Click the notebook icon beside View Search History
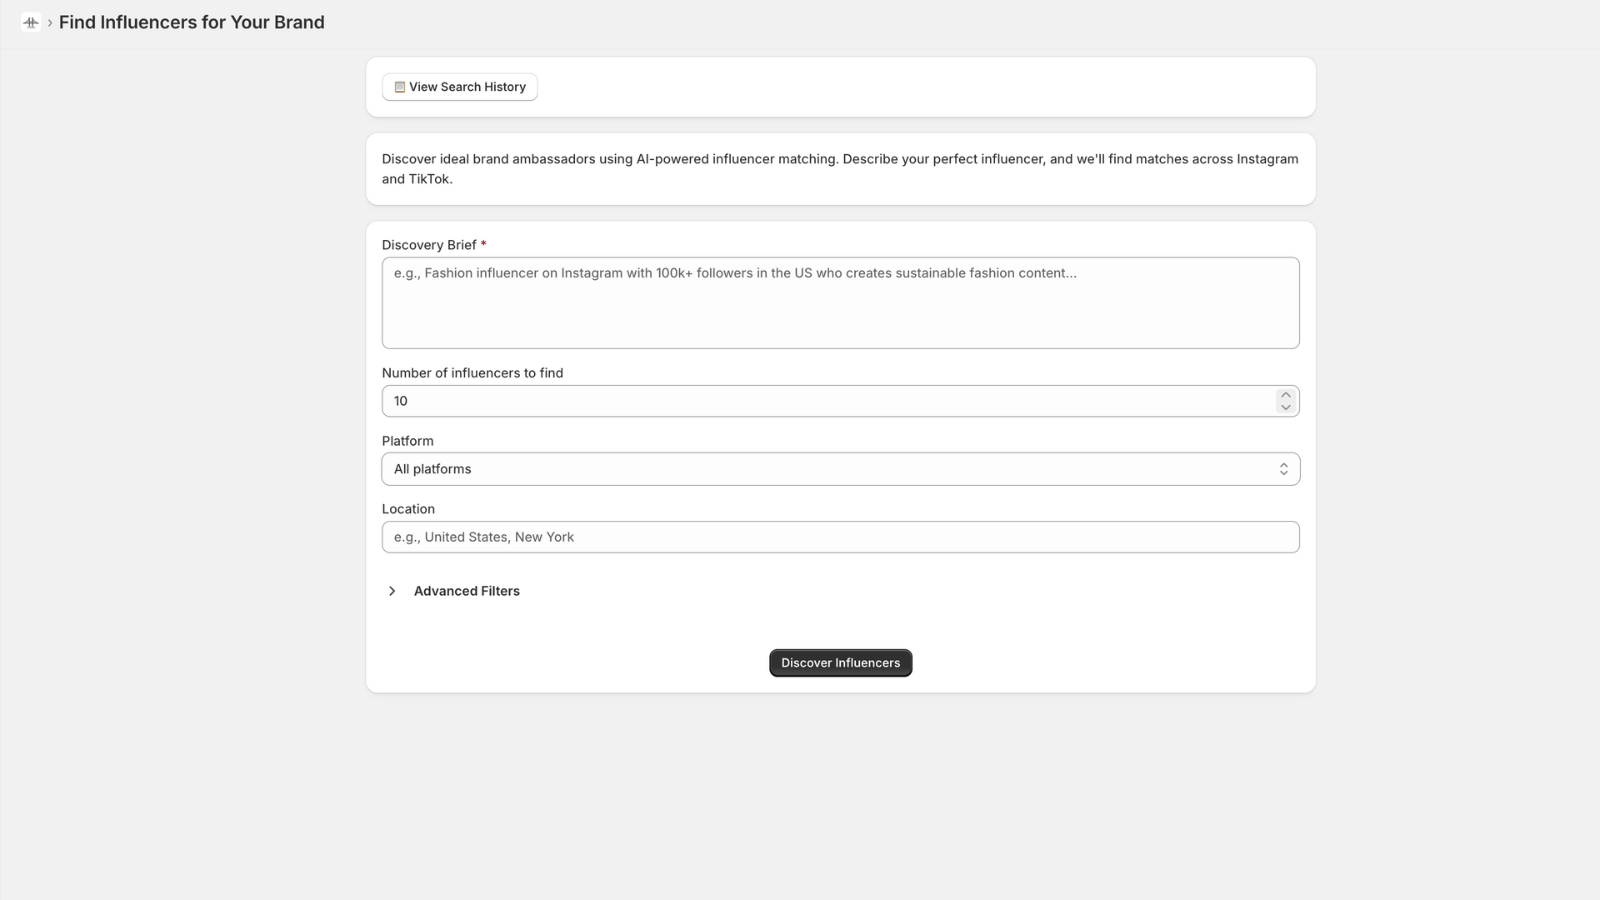This screenshot has height=900, width=1600. coord(400,87)
